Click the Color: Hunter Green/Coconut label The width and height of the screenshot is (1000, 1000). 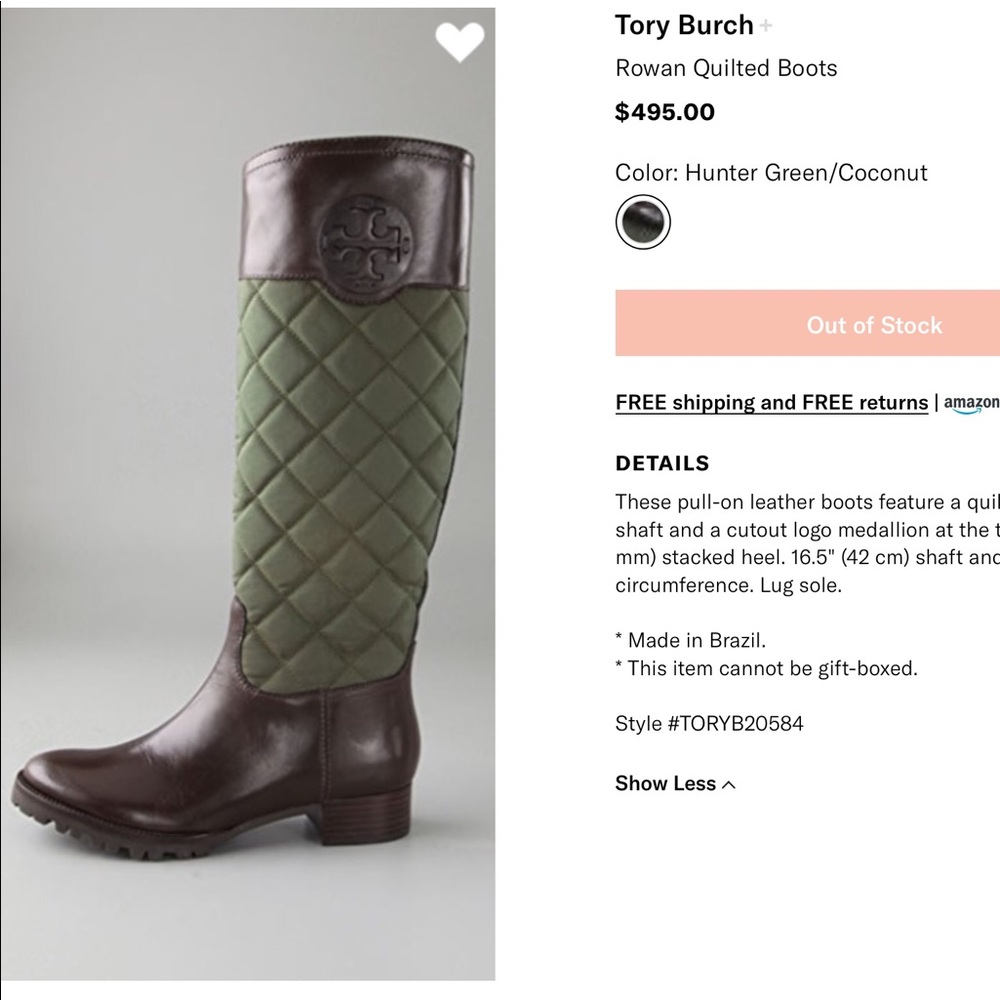[x=771, y=172]
